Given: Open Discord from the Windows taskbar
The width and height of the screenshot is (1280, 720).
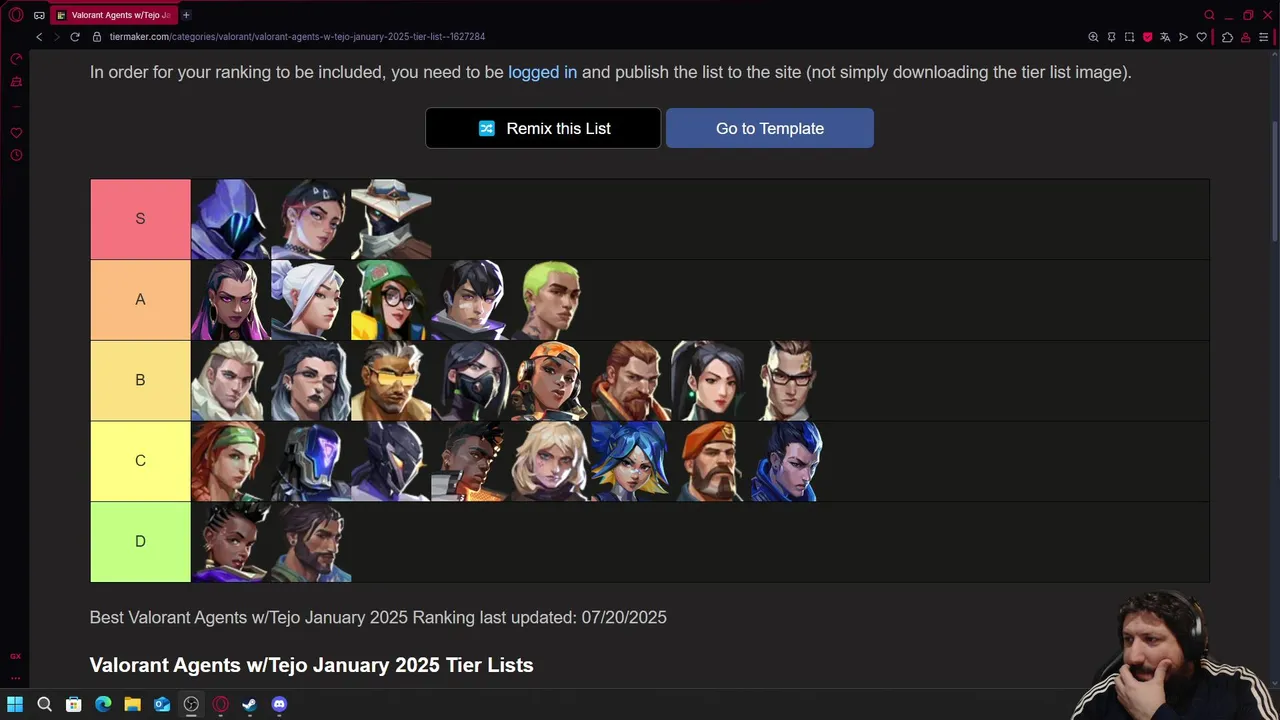Looking at the screenshot, I should (x=279, y=704).
